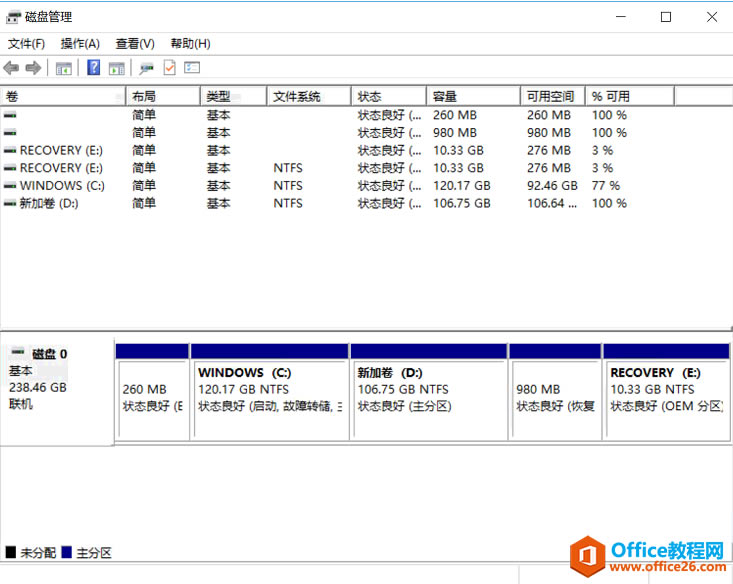Maximize the Disk Management window
This screenshot has width=733, height=584.
pos(666,17)
